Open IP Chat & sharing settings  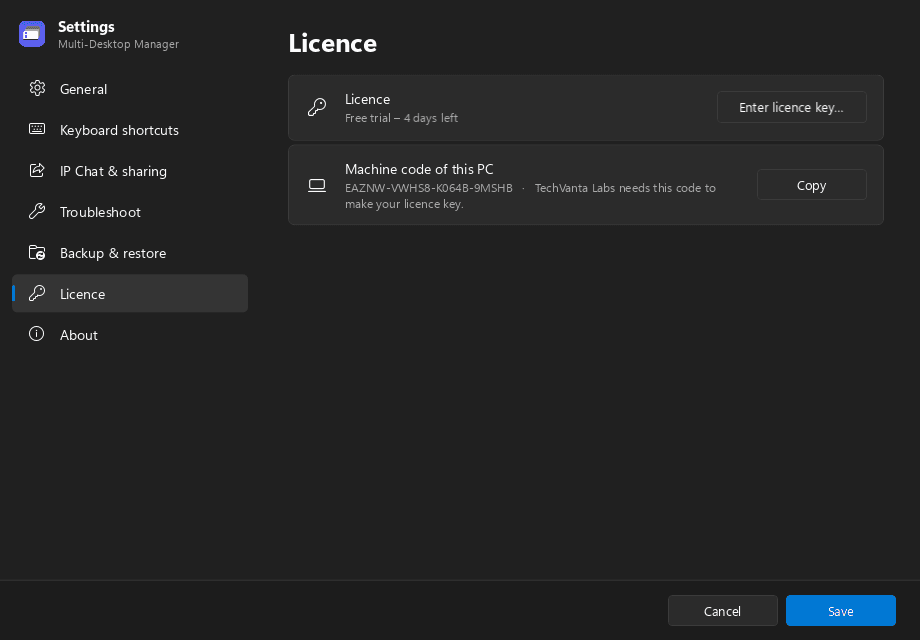pos(130,171)
